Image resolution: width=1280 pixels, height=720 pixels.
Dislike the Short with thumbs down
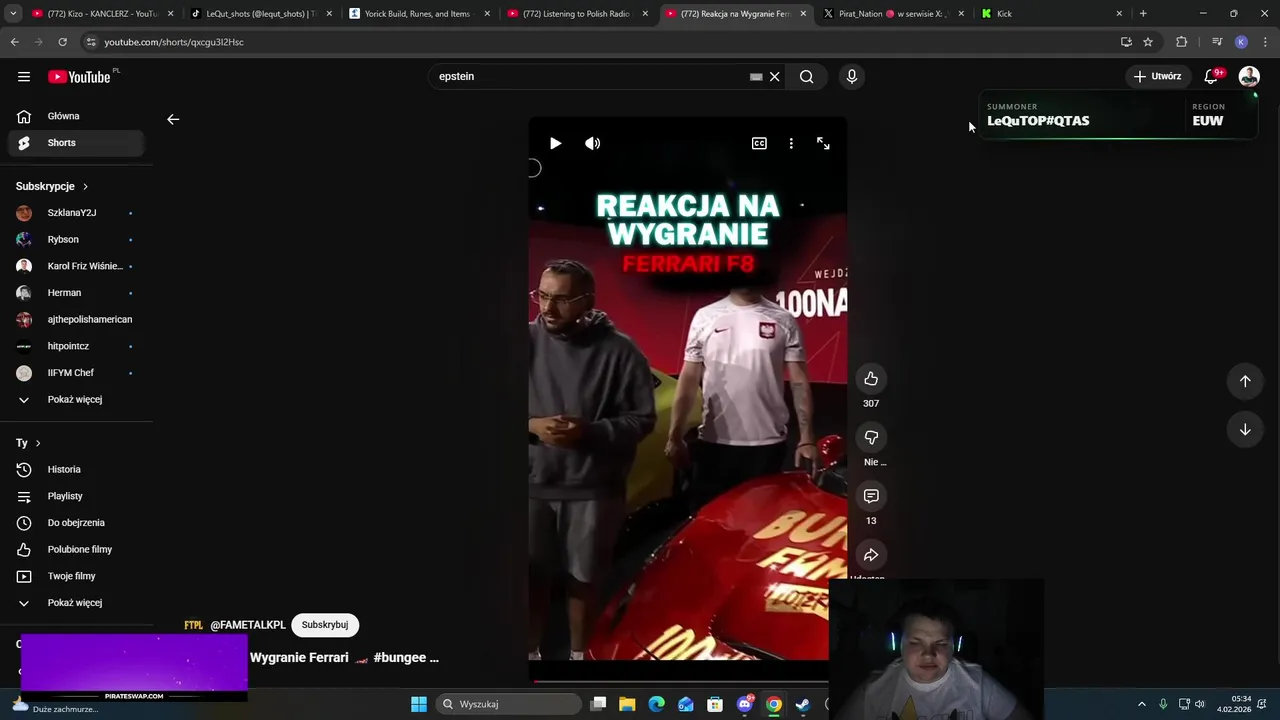point(871,438)
